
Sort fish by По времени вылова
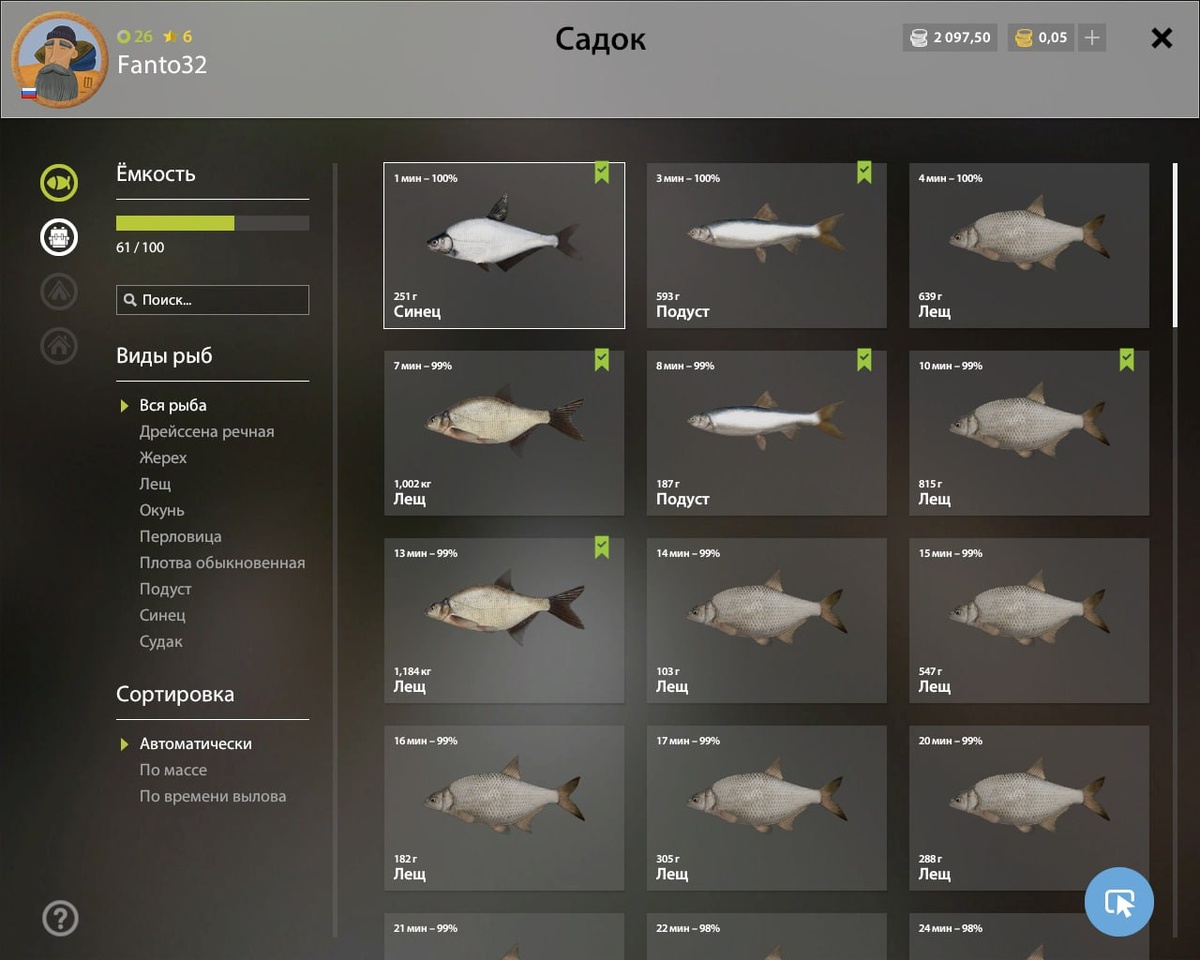coord(213,796)
